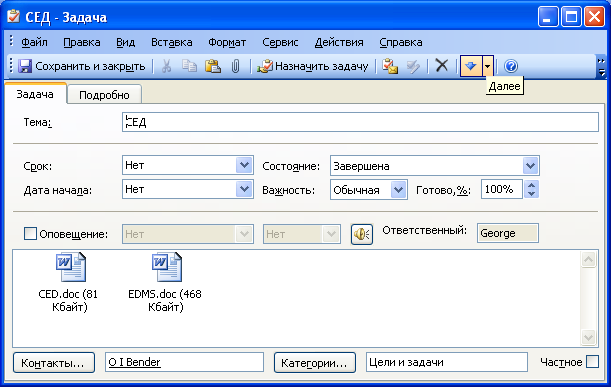The width and height of the screenshot is (611, 387).
Task: Click the toolbar options chevron at right edge
Action: pyautogui.click(x=601, y=67)
